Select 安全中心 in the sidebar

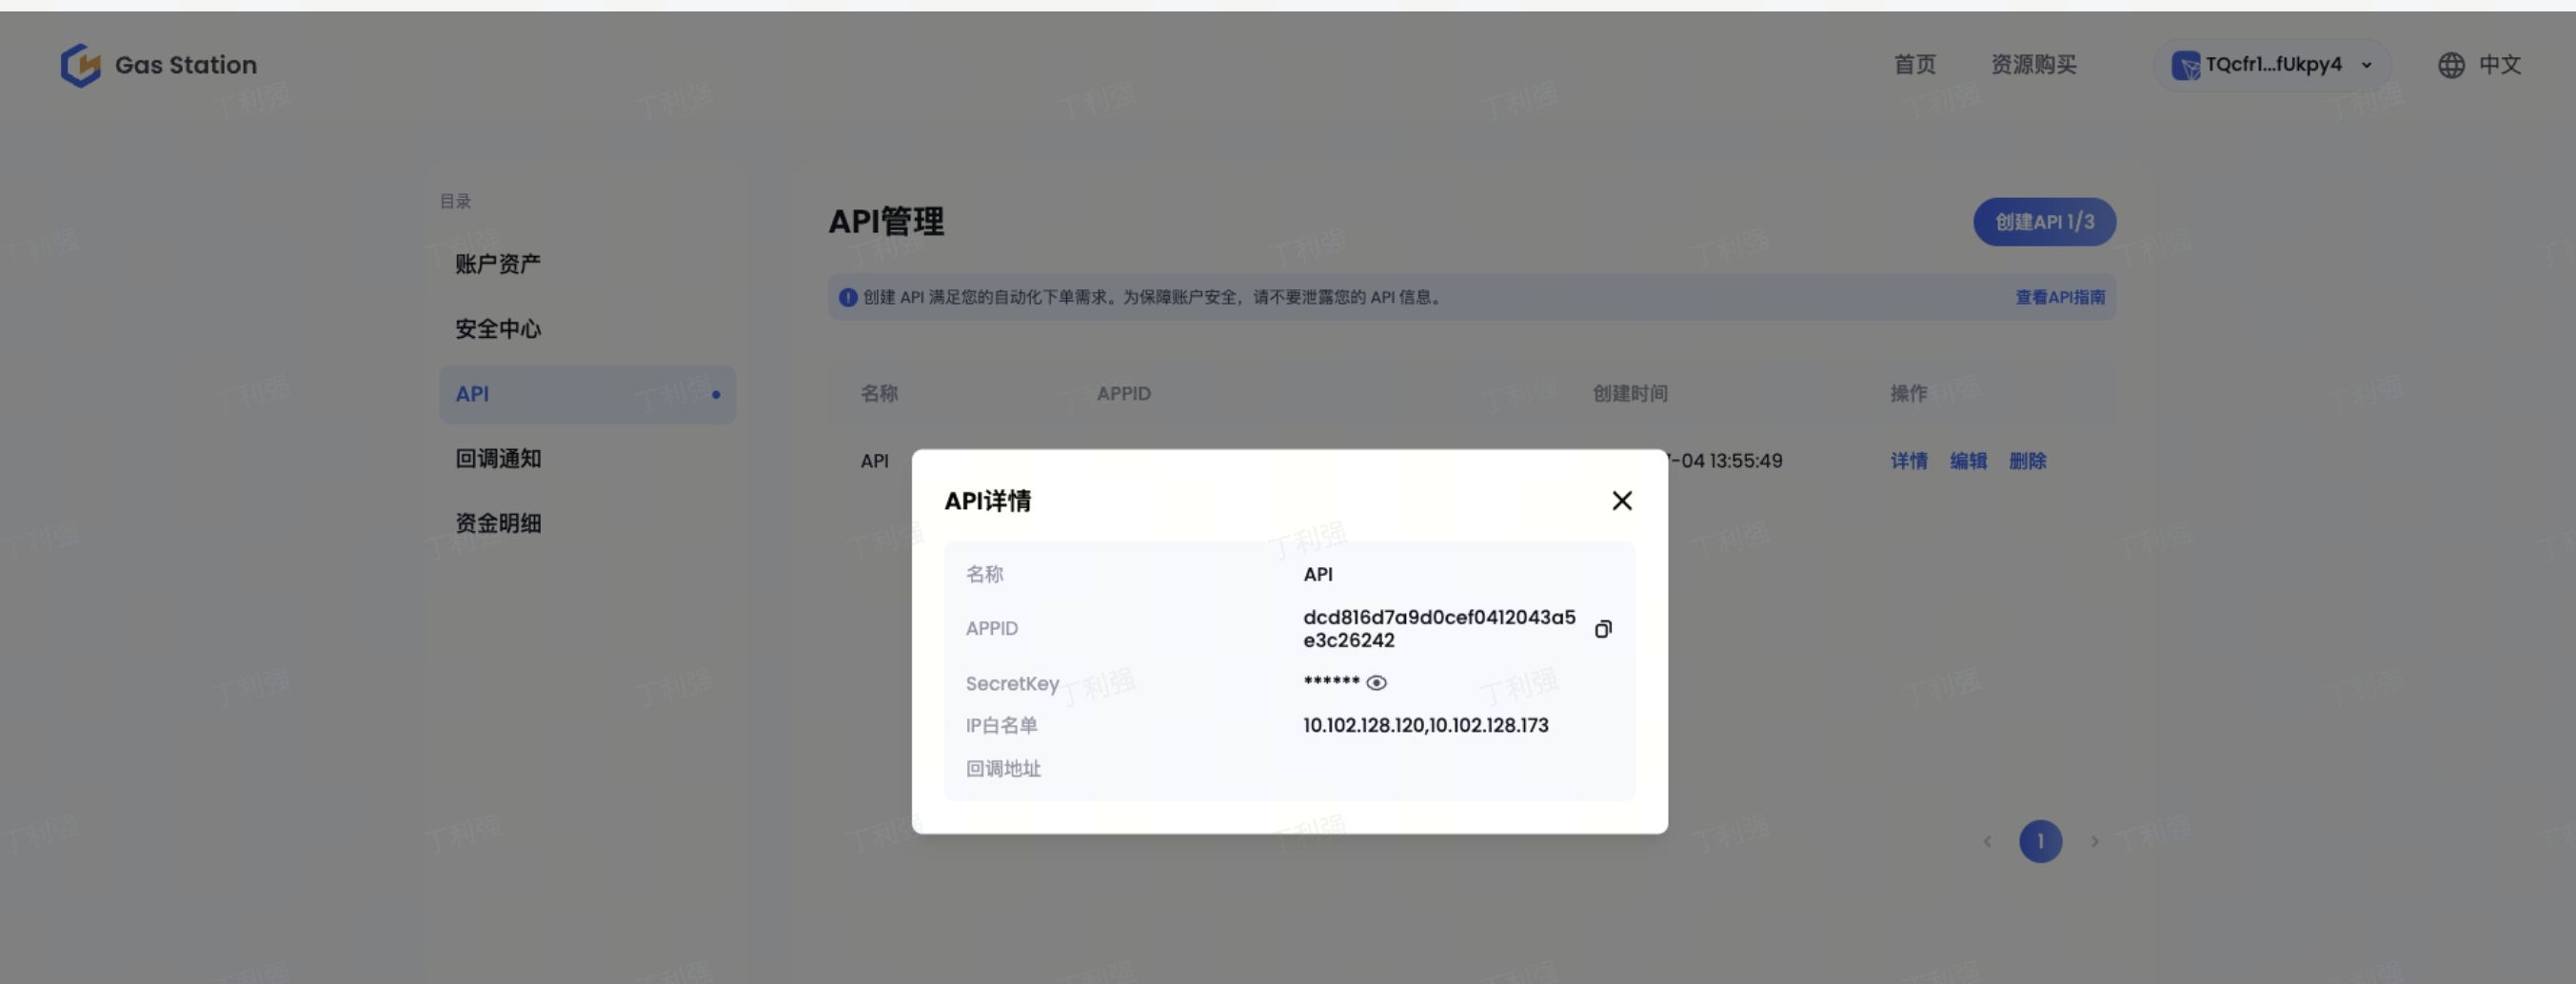(x=498, y=329)
